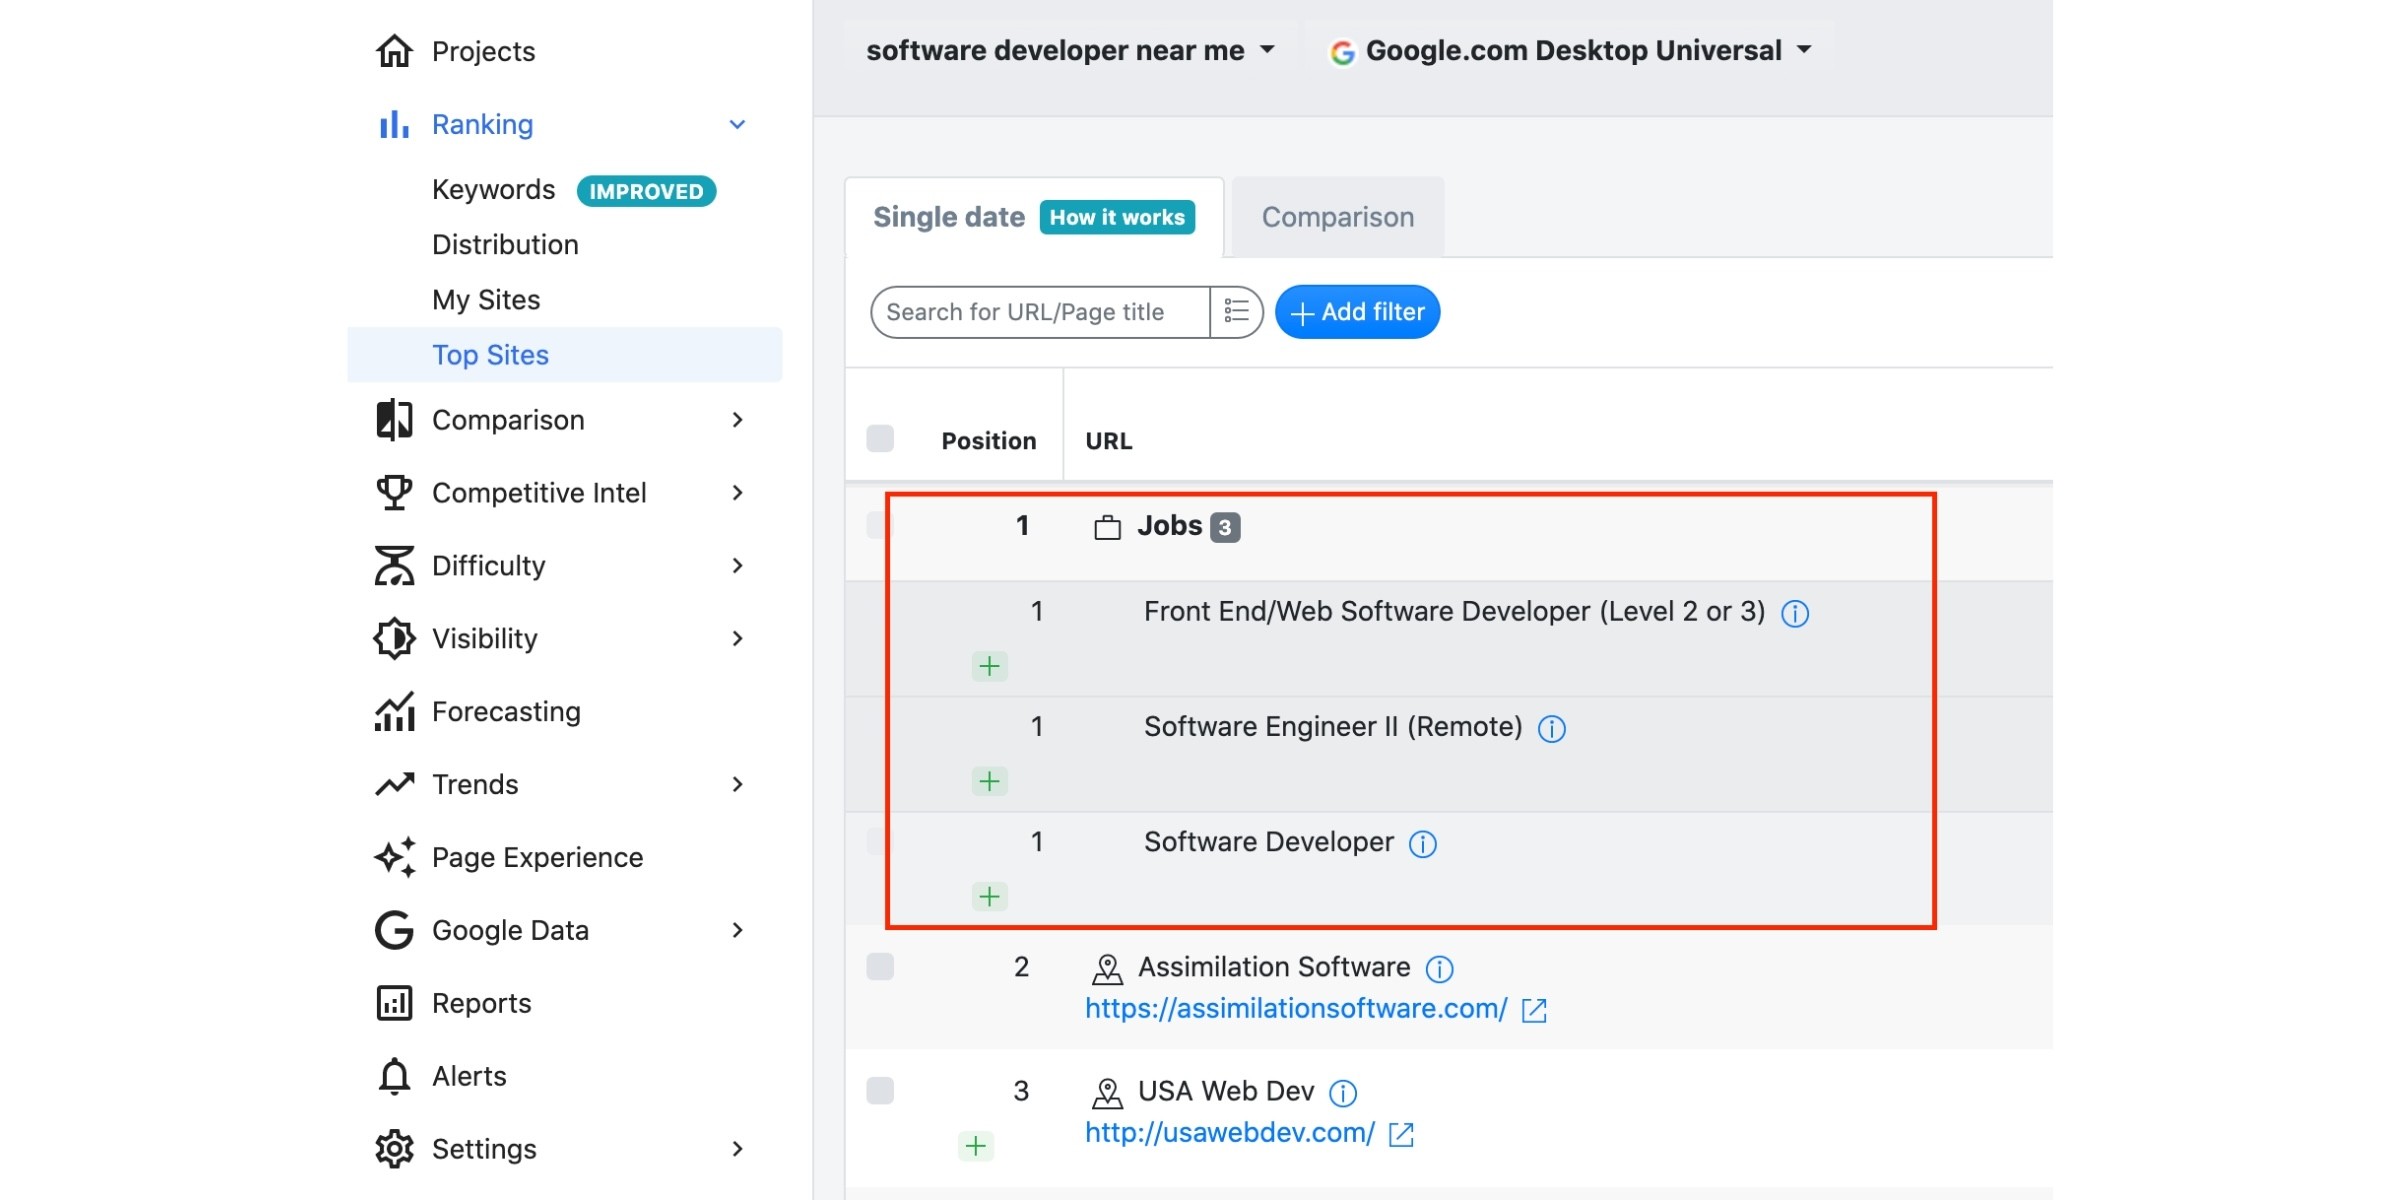Toggle the select-all checkbox in header
2400x1200 pixels.
point(880,439)
